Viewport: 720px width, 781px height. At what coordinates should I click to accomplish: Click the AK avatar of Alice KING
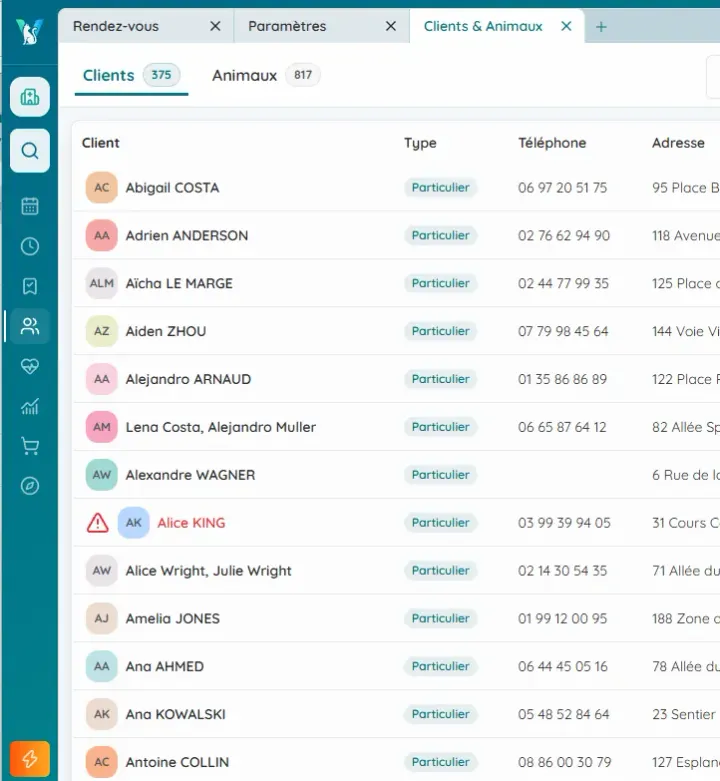pyautogui.click(x=133, y=522)
